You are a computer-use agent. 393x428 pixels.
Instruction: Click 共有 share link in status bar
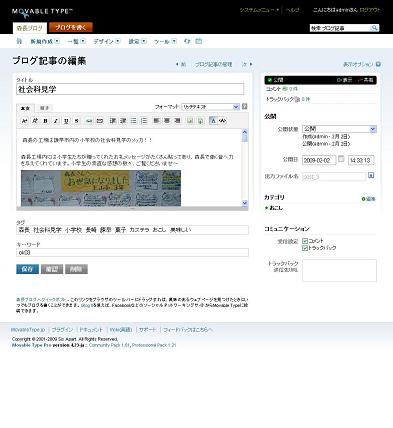pyautogui.click(x=366, y=80)
